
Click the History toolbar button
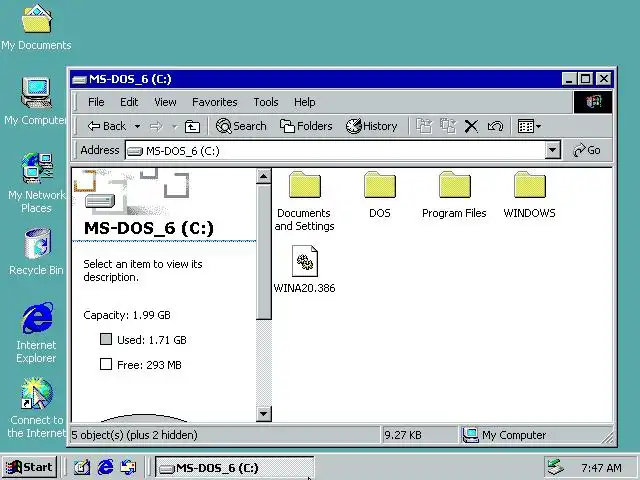(x=371, y=126)
